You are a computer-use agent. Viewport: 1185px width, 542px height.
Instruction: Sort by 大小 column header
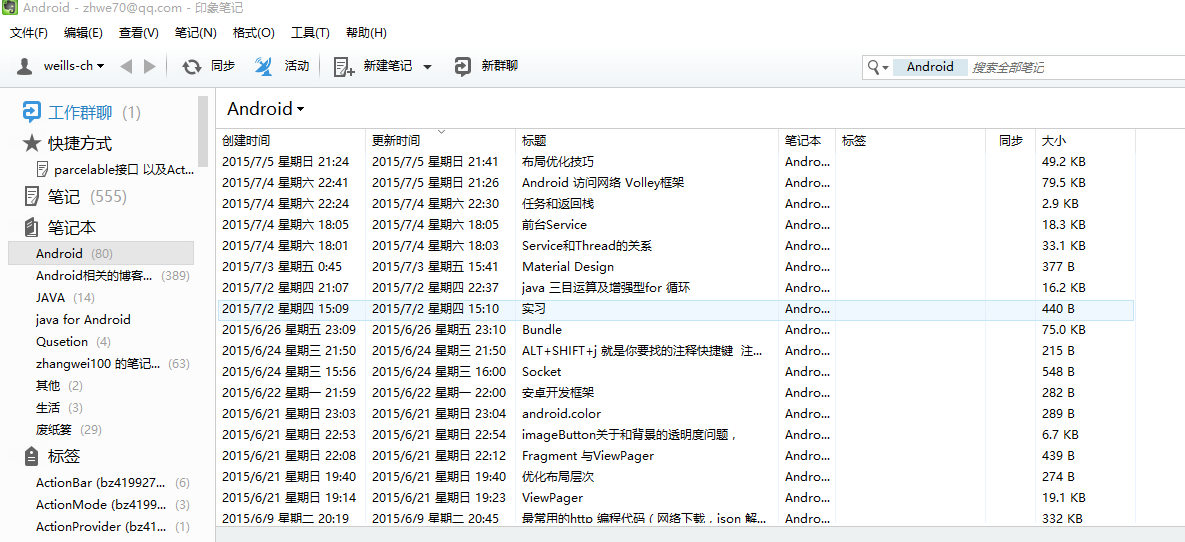(1085, 141)
